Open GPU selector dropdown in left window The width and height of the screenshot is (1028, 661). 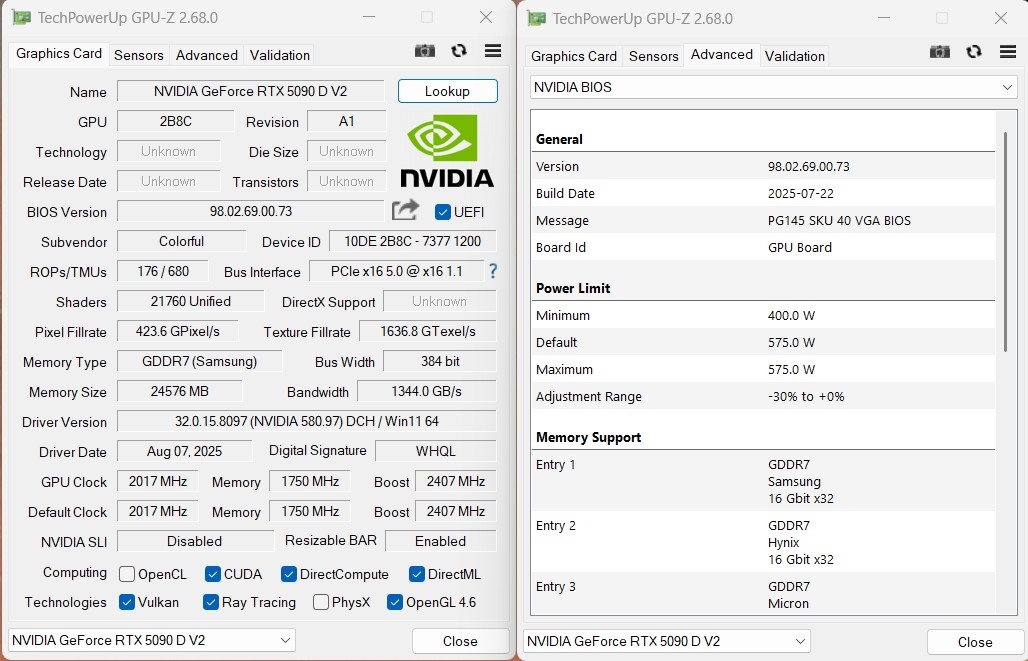[x=152, y=640]
